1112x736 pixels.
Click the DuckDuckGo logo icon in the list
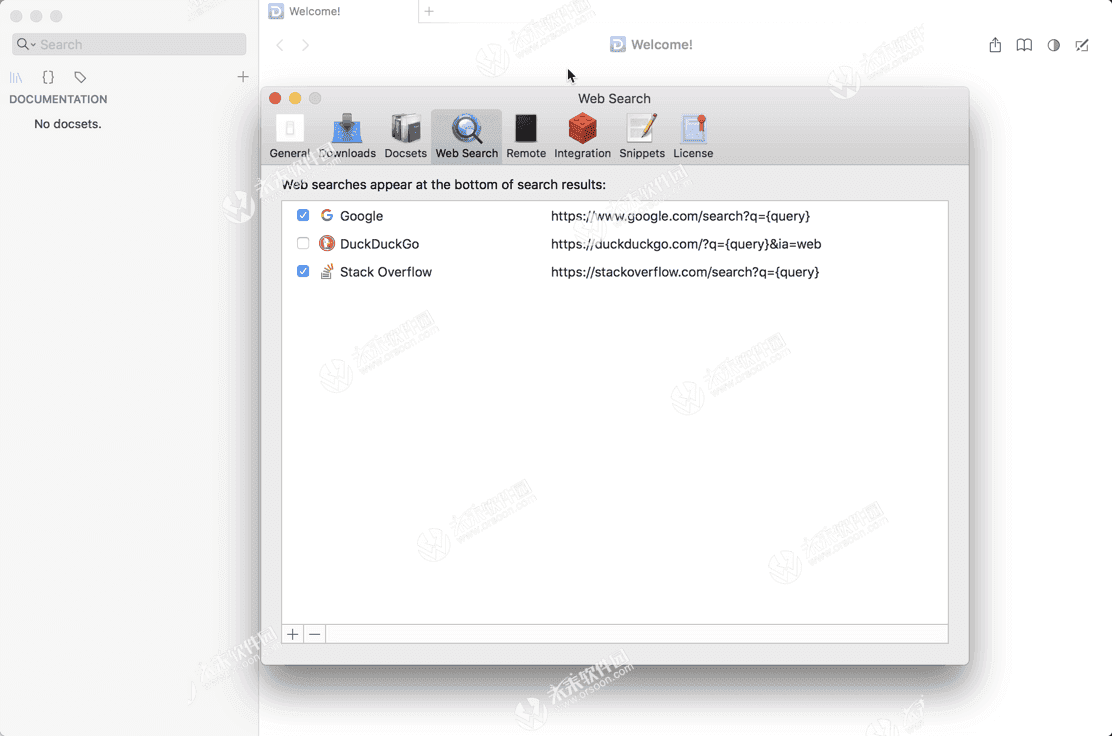326,243
